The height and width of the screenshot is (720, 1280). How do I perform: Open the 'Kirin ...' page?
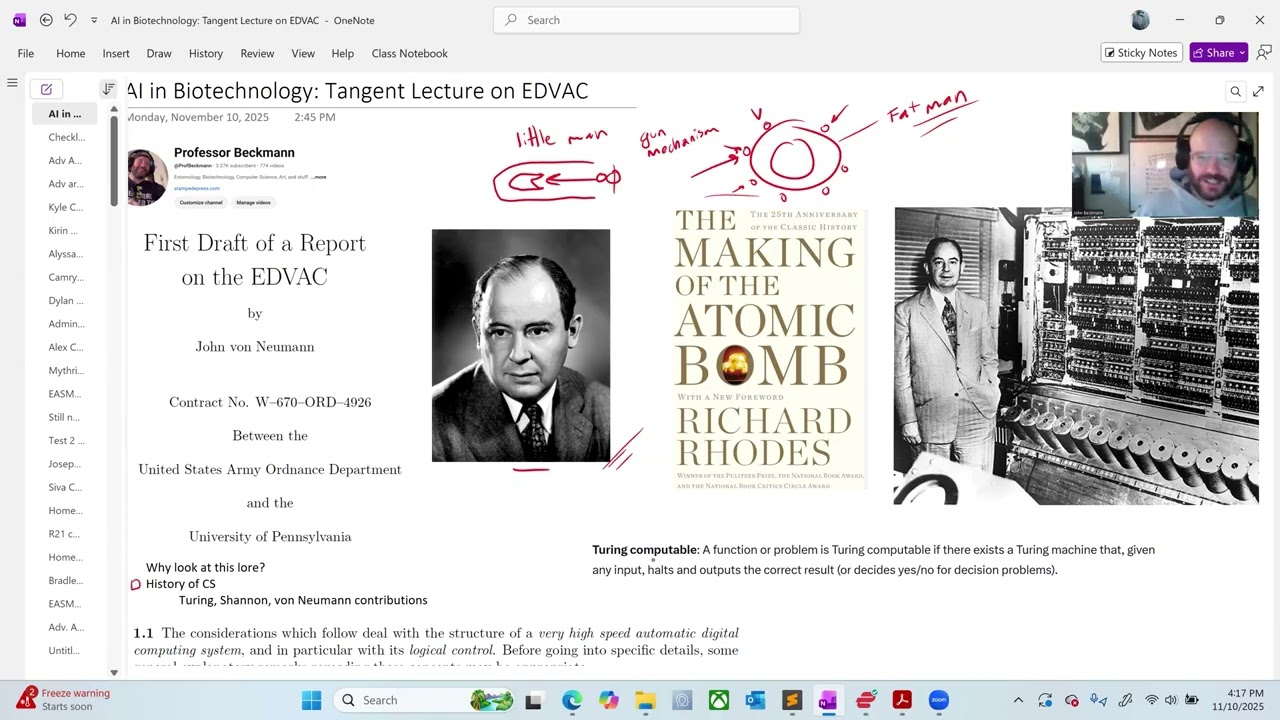(x=64, y=231)
